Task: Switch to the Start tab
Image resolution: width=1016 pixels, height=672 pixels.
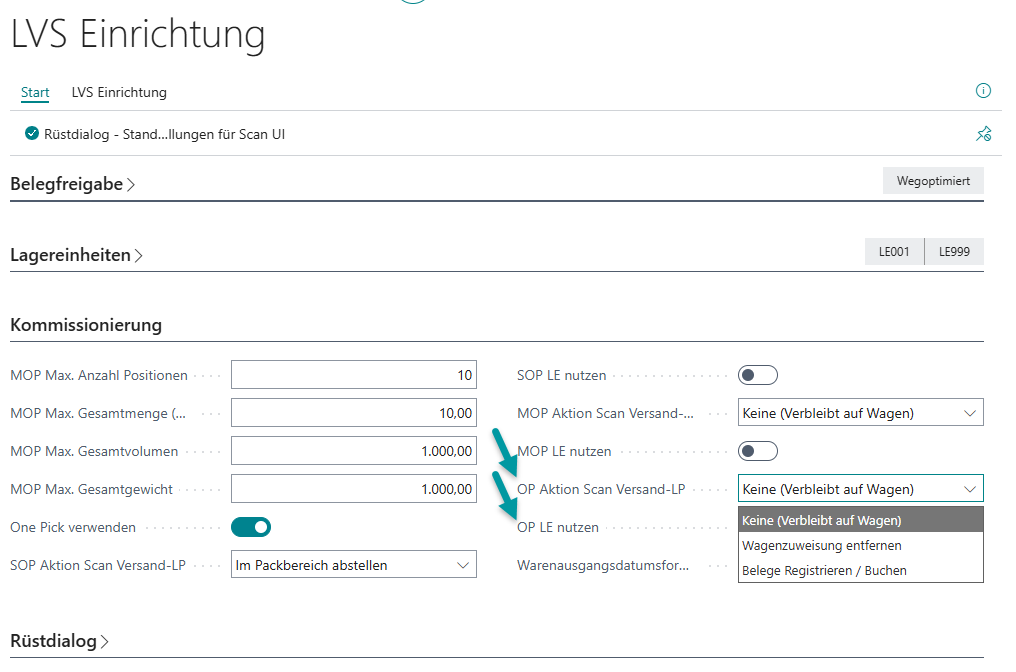Action: [x=35, y=93]
